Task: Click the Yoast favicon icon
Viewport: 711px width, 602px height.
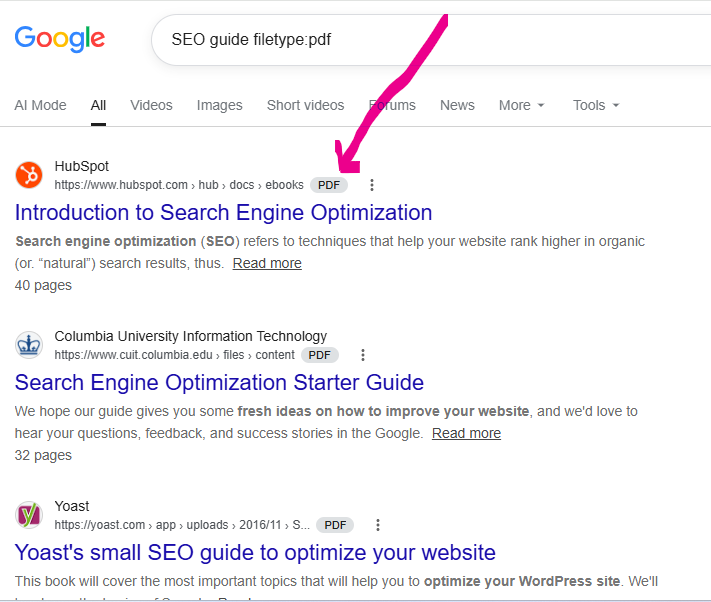Action: [29, 515]
